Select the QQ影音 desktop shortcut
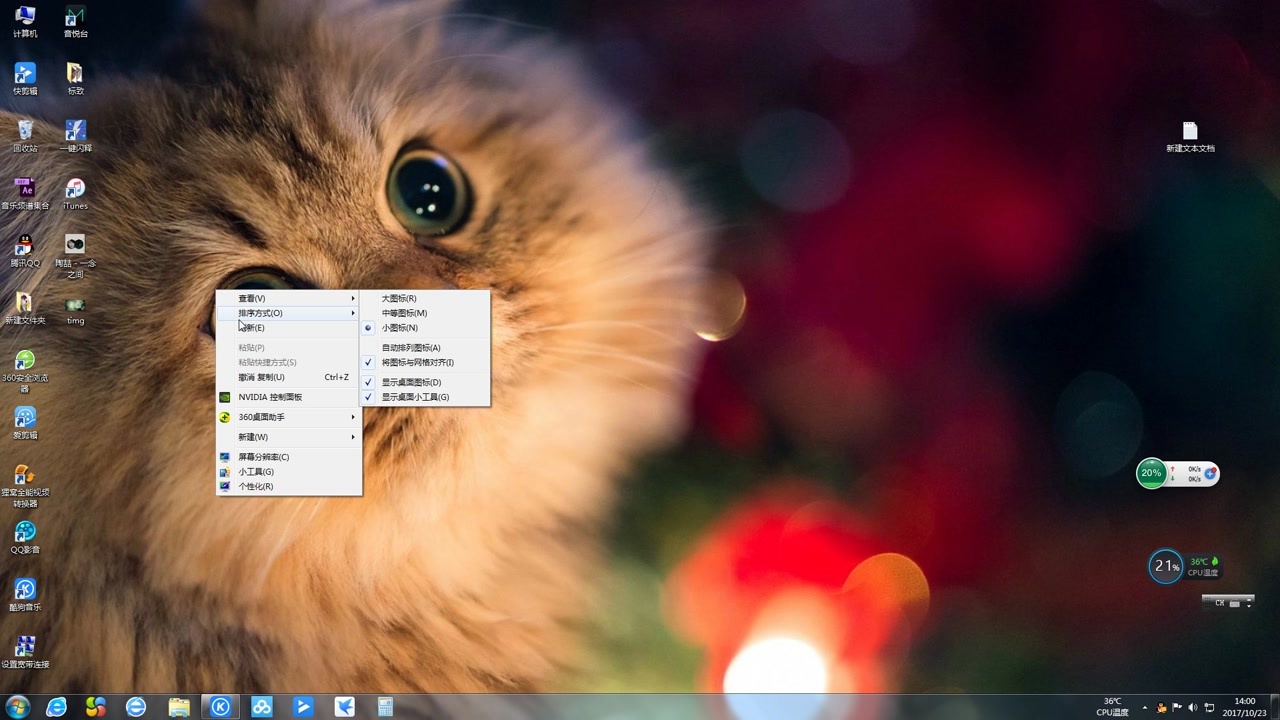The image size is (1280, 720). tap(25, 538)
